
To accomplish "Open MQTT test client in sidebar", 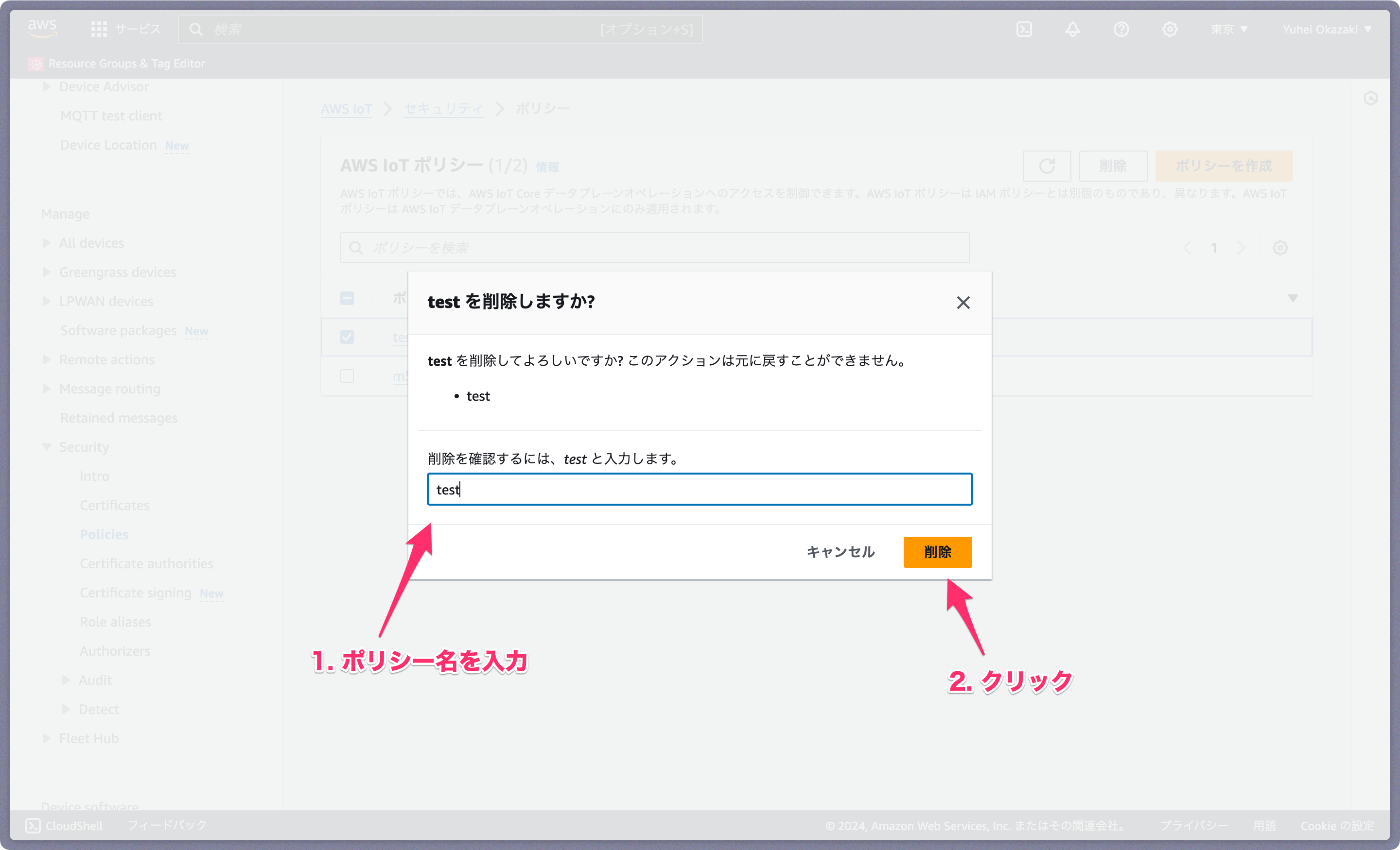I will [x=111, y=116].
